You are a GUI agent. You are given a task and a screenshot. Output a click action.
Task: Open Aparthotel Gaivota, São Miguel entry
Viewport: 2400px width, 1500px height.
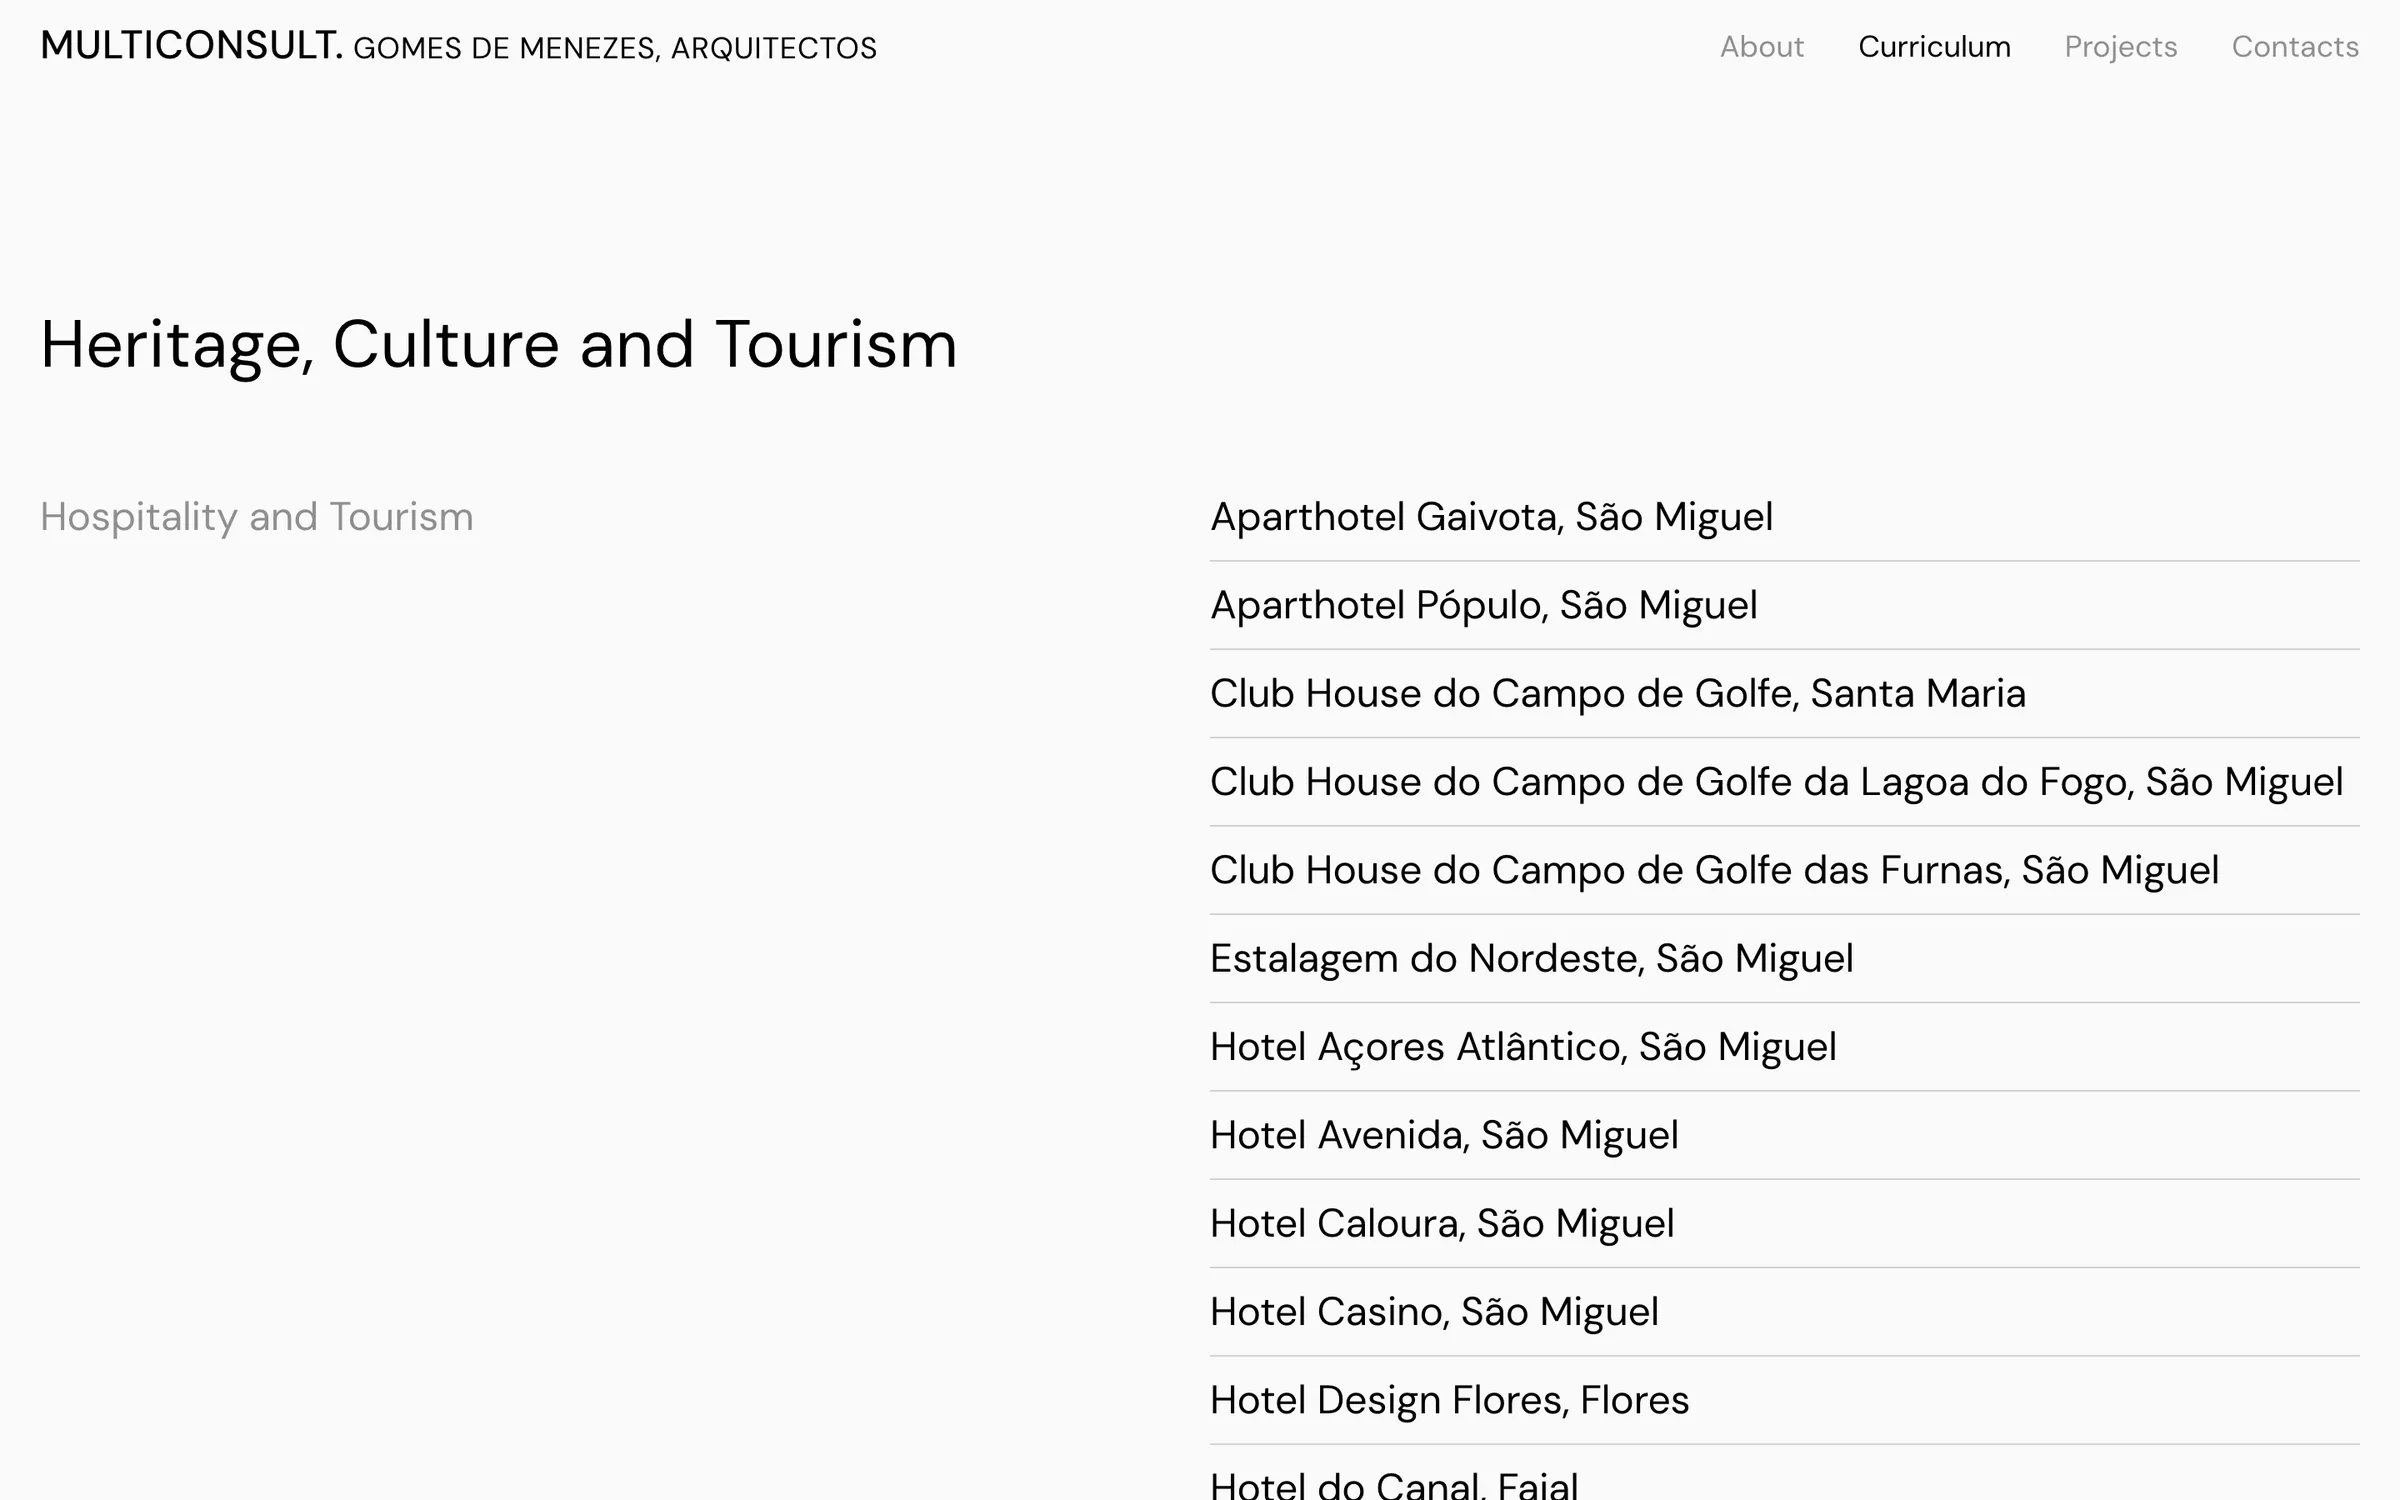[x=1491, y=517]
